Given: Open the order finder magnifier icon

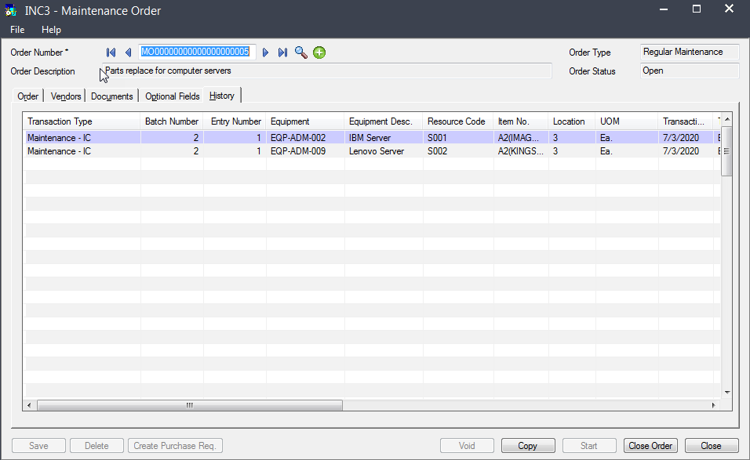Looking at the screenshot, I should (x=301, y=52).
